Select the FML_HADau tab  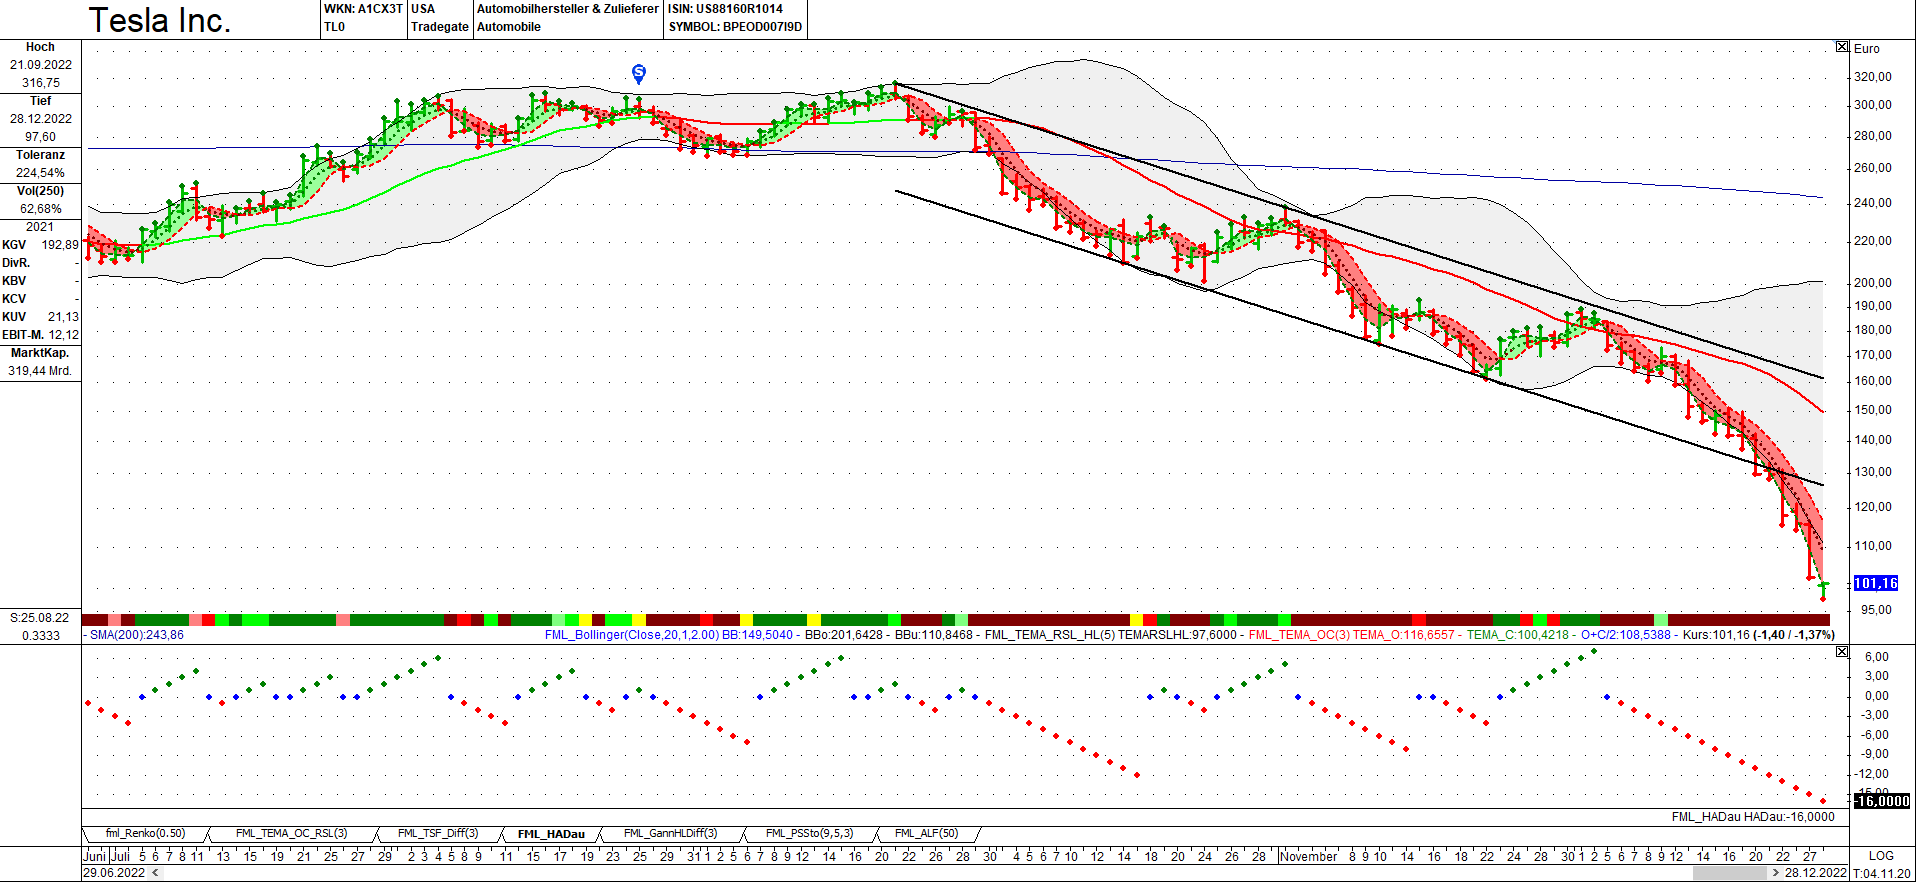pyautogui.click(x=551, y=834)
